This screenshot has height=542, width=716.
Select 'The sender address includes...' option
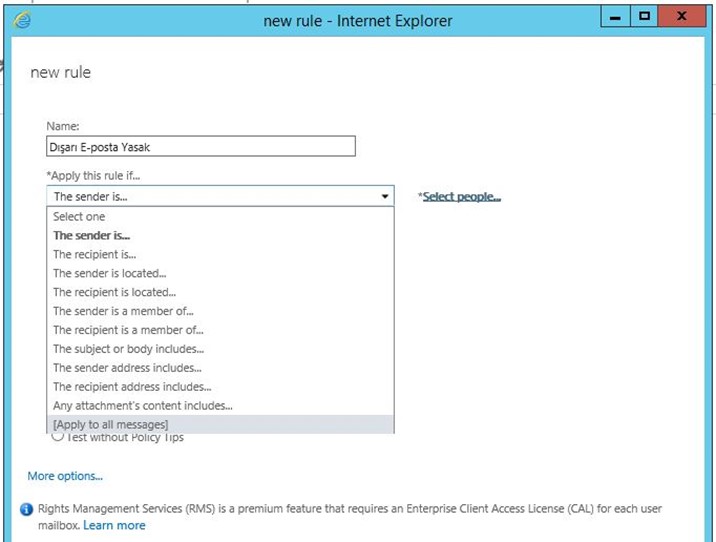(x=220, y=368)
